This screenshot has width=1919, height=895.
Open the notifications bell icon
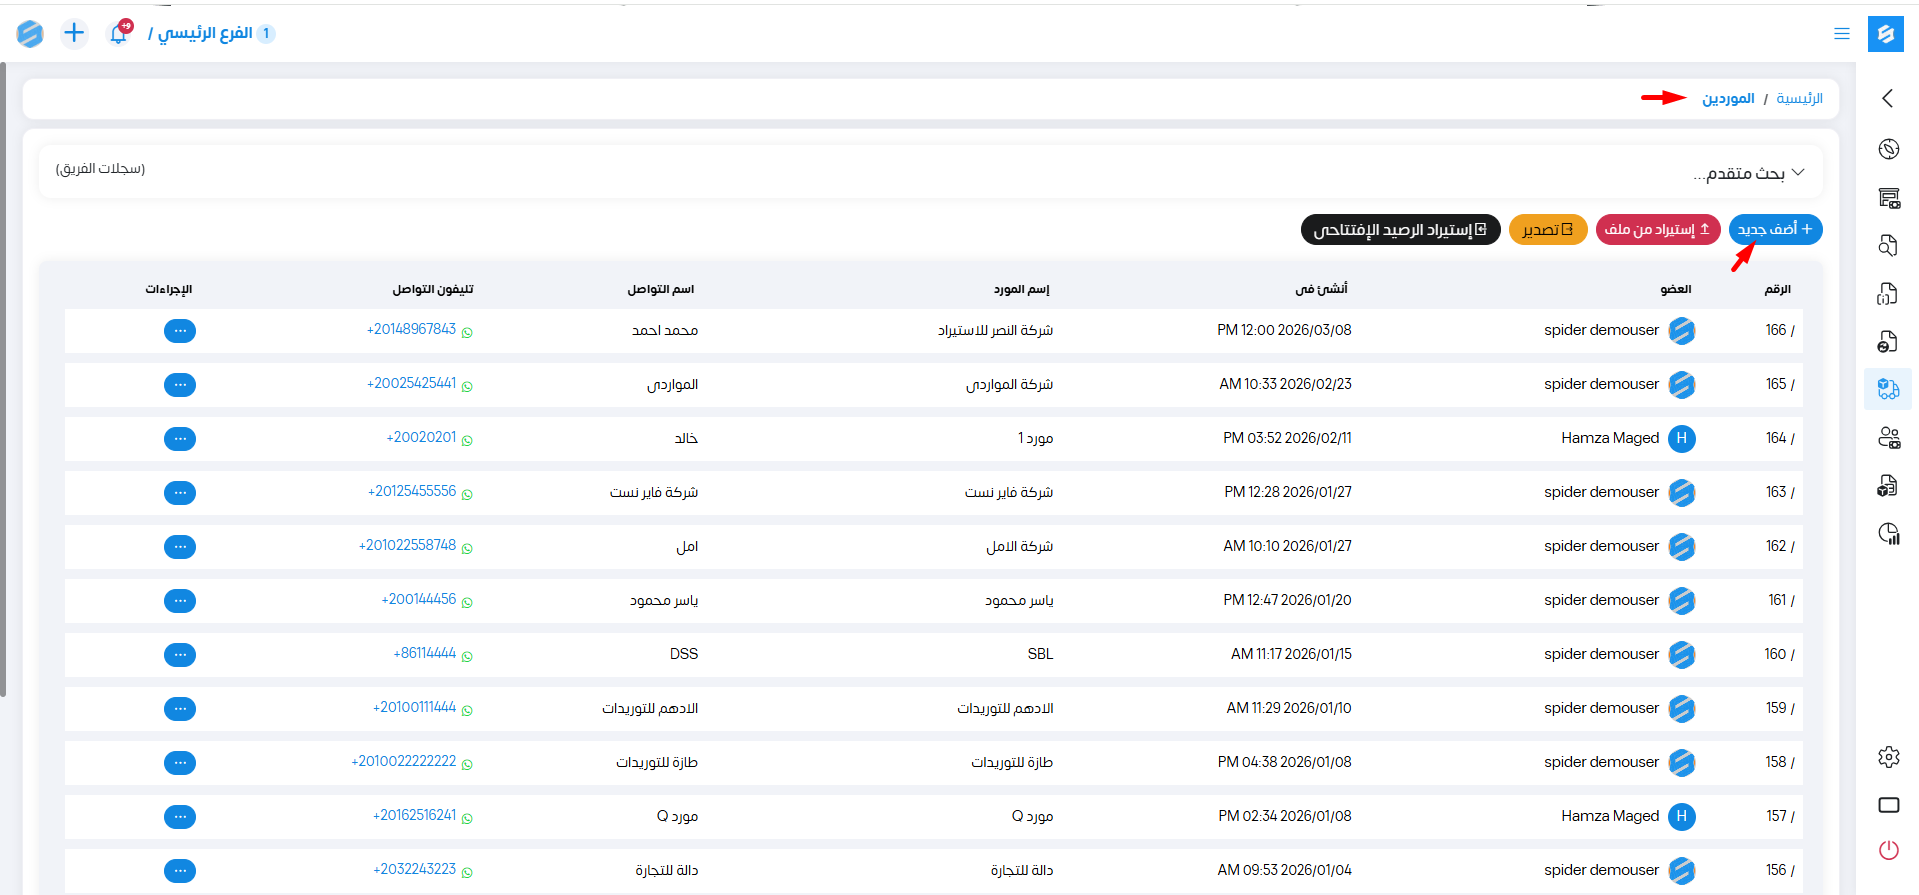pyautogui.click(x=118, y=34)
